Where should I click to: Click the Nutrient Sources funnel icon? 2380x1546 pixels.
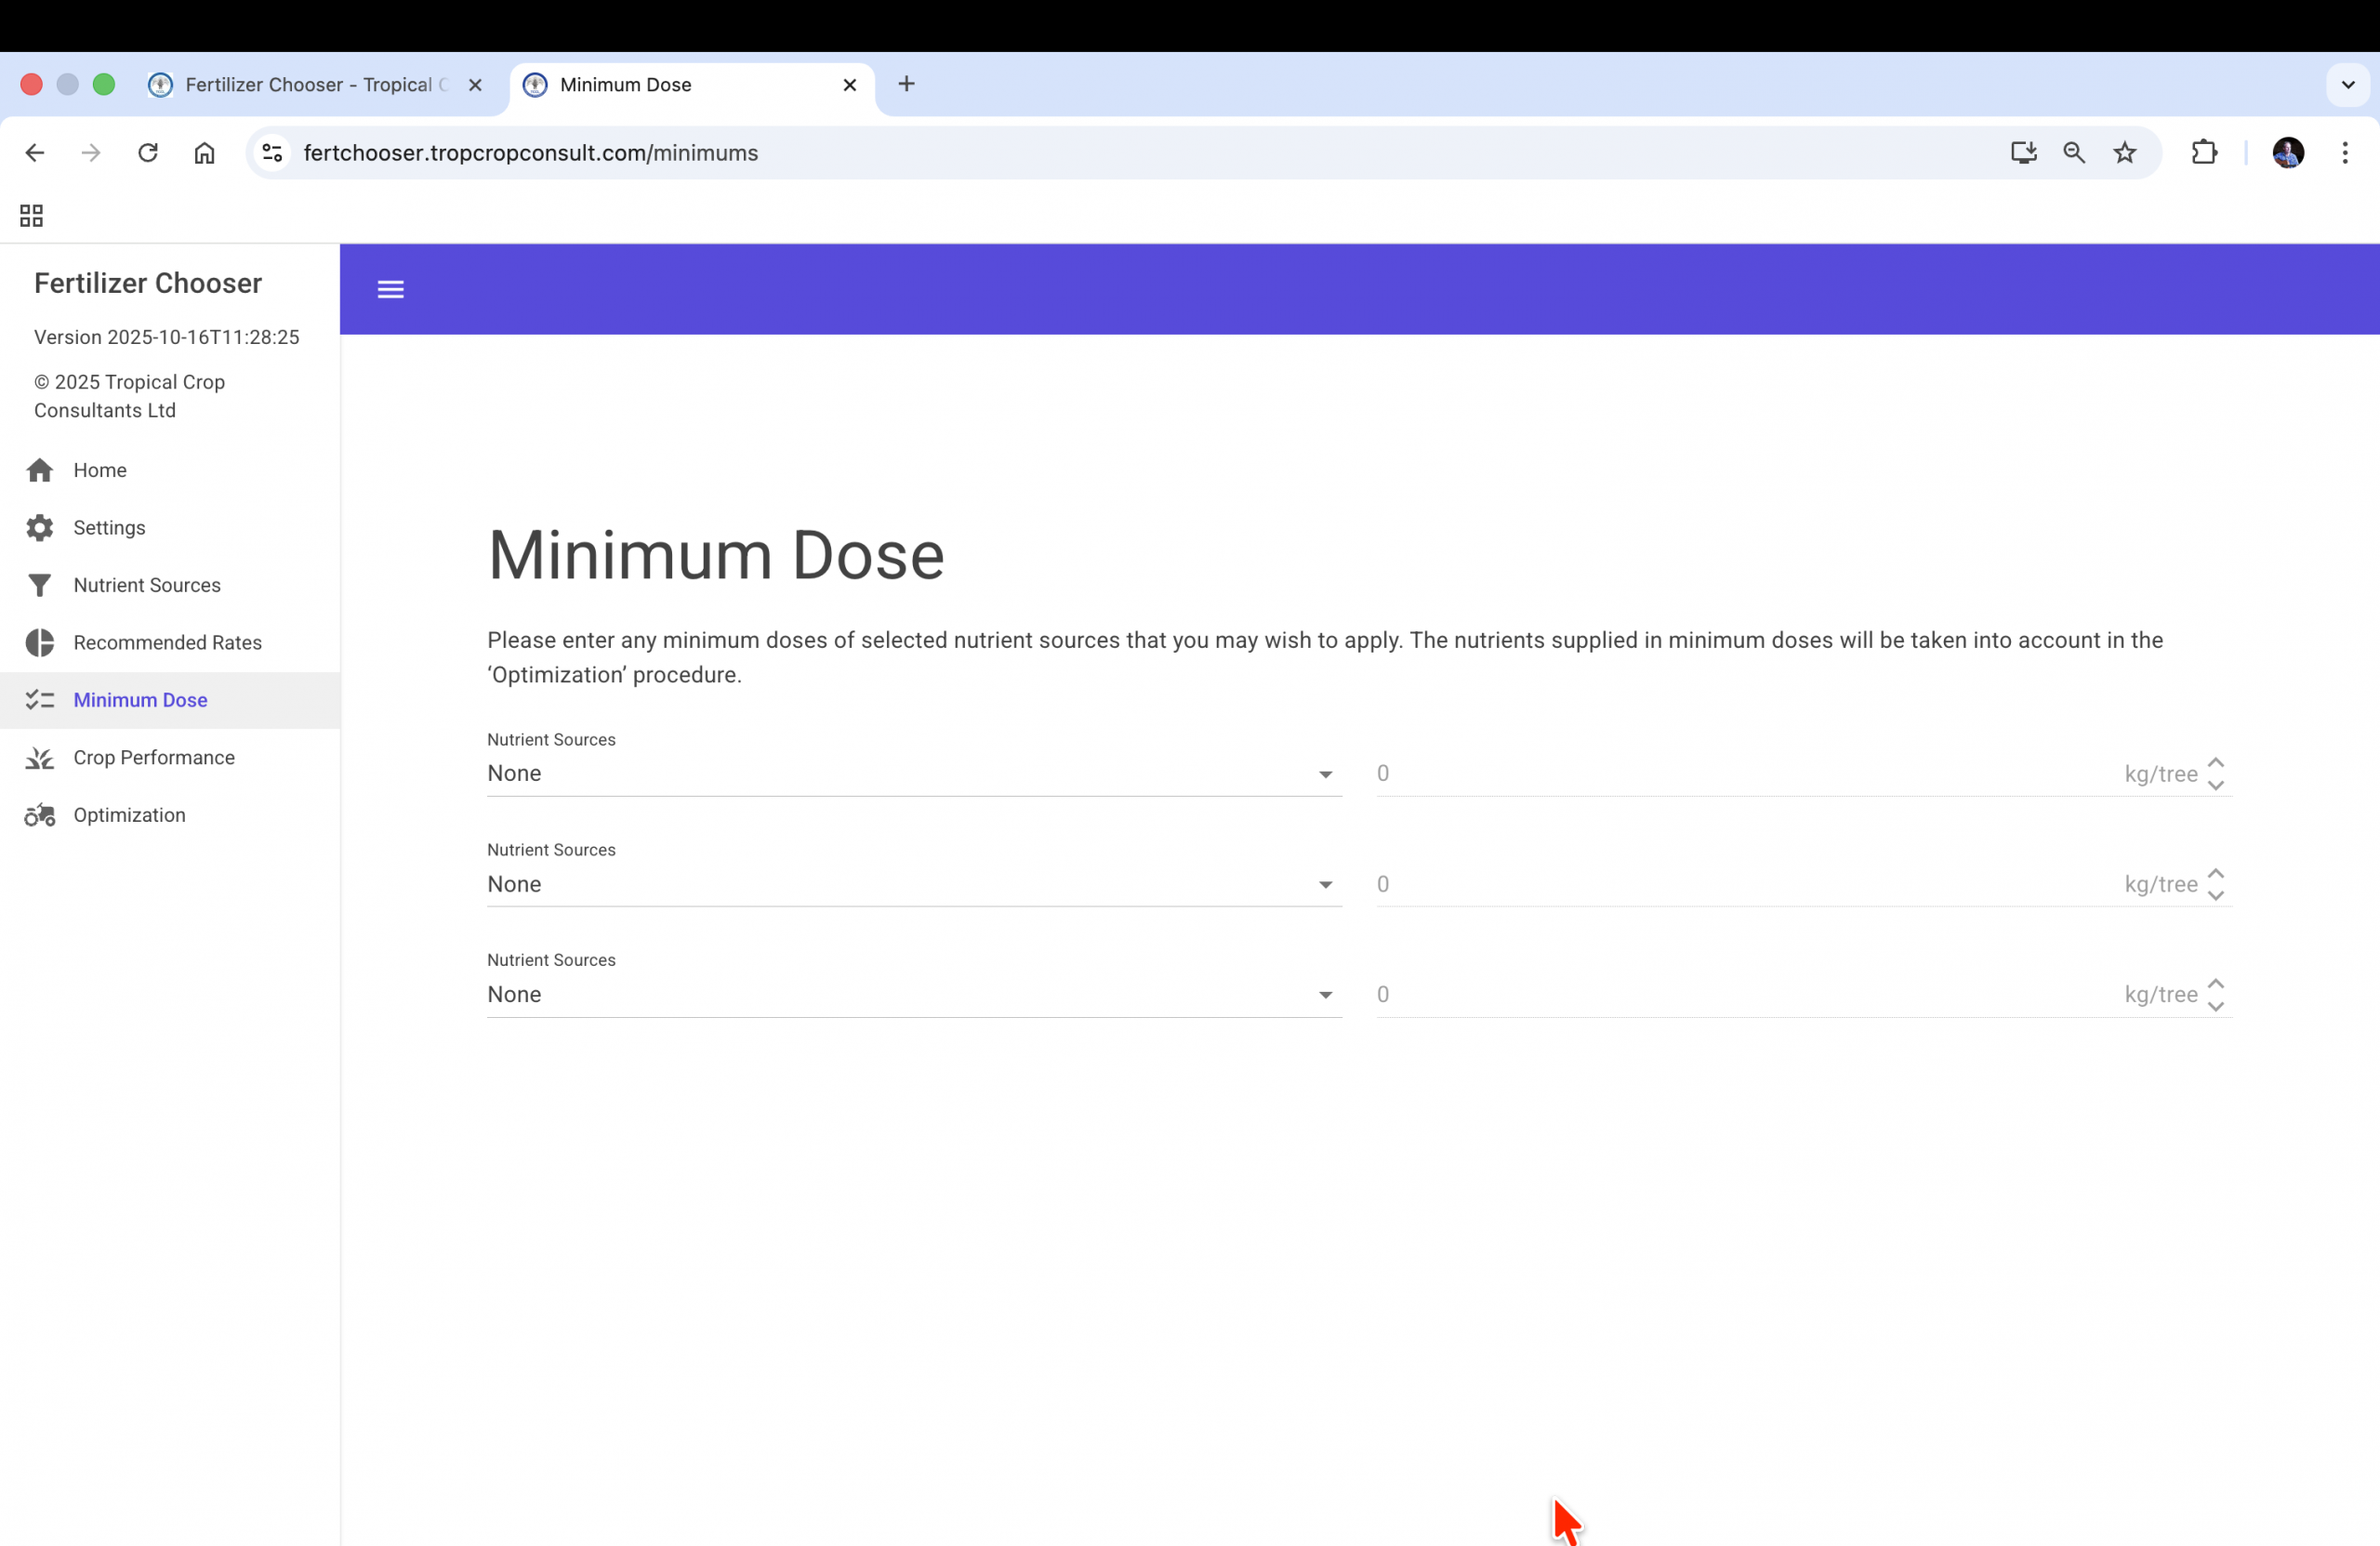point(40,585)
